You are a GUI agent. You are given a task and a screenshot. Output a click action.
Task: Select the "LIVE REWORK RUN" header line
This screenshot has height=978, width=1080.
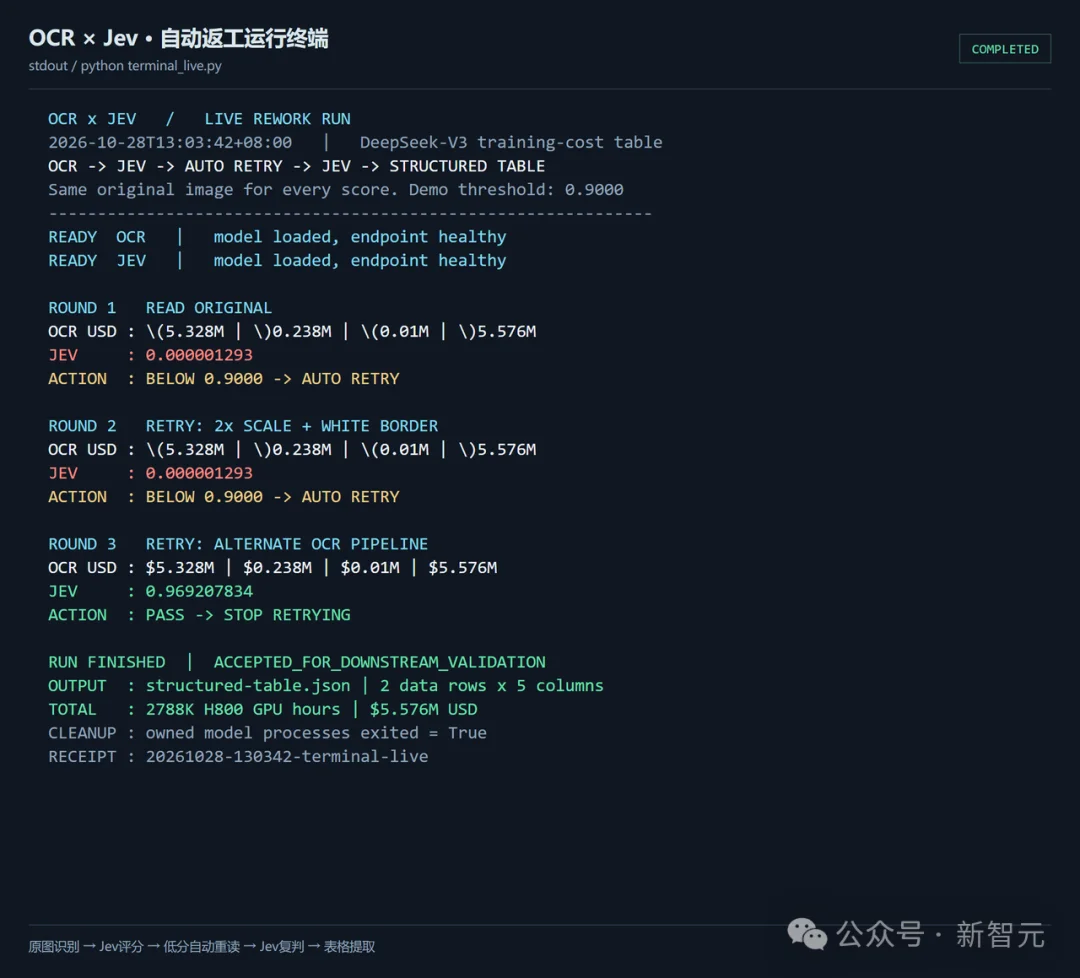coord(199,119)
